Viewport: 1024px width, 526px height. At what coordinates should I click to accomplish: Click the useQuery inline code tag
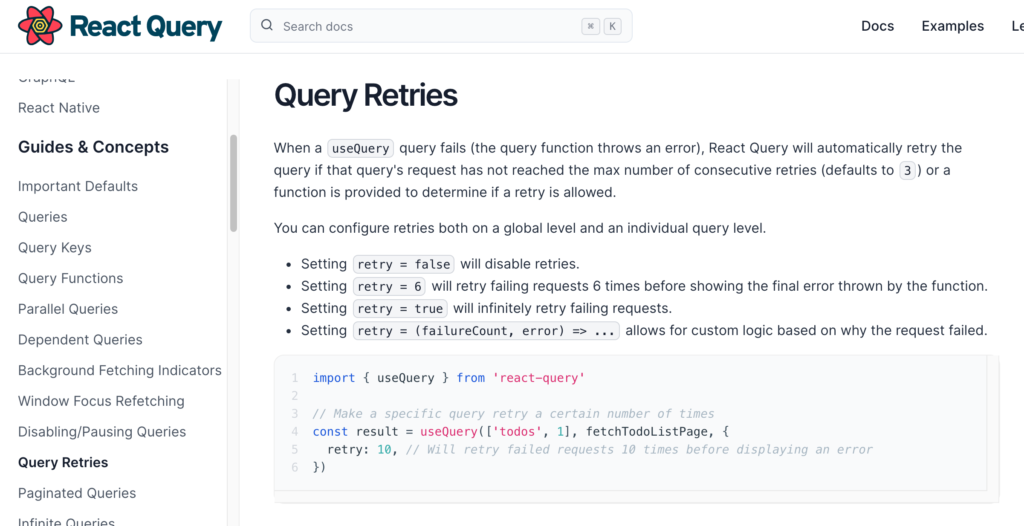click(360, 148)
